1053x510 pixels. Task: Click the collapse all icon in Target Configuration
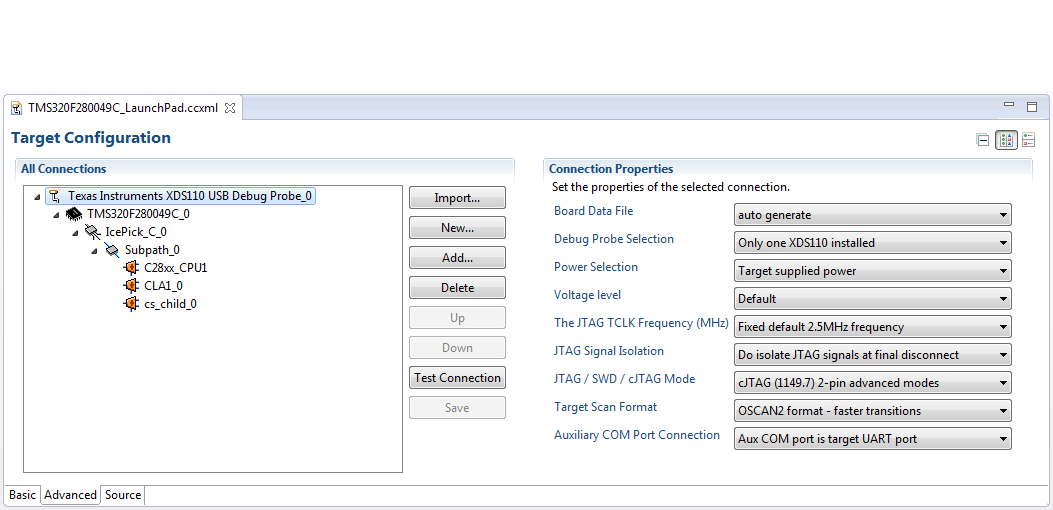pyautogui.click(x=983, y=140)
